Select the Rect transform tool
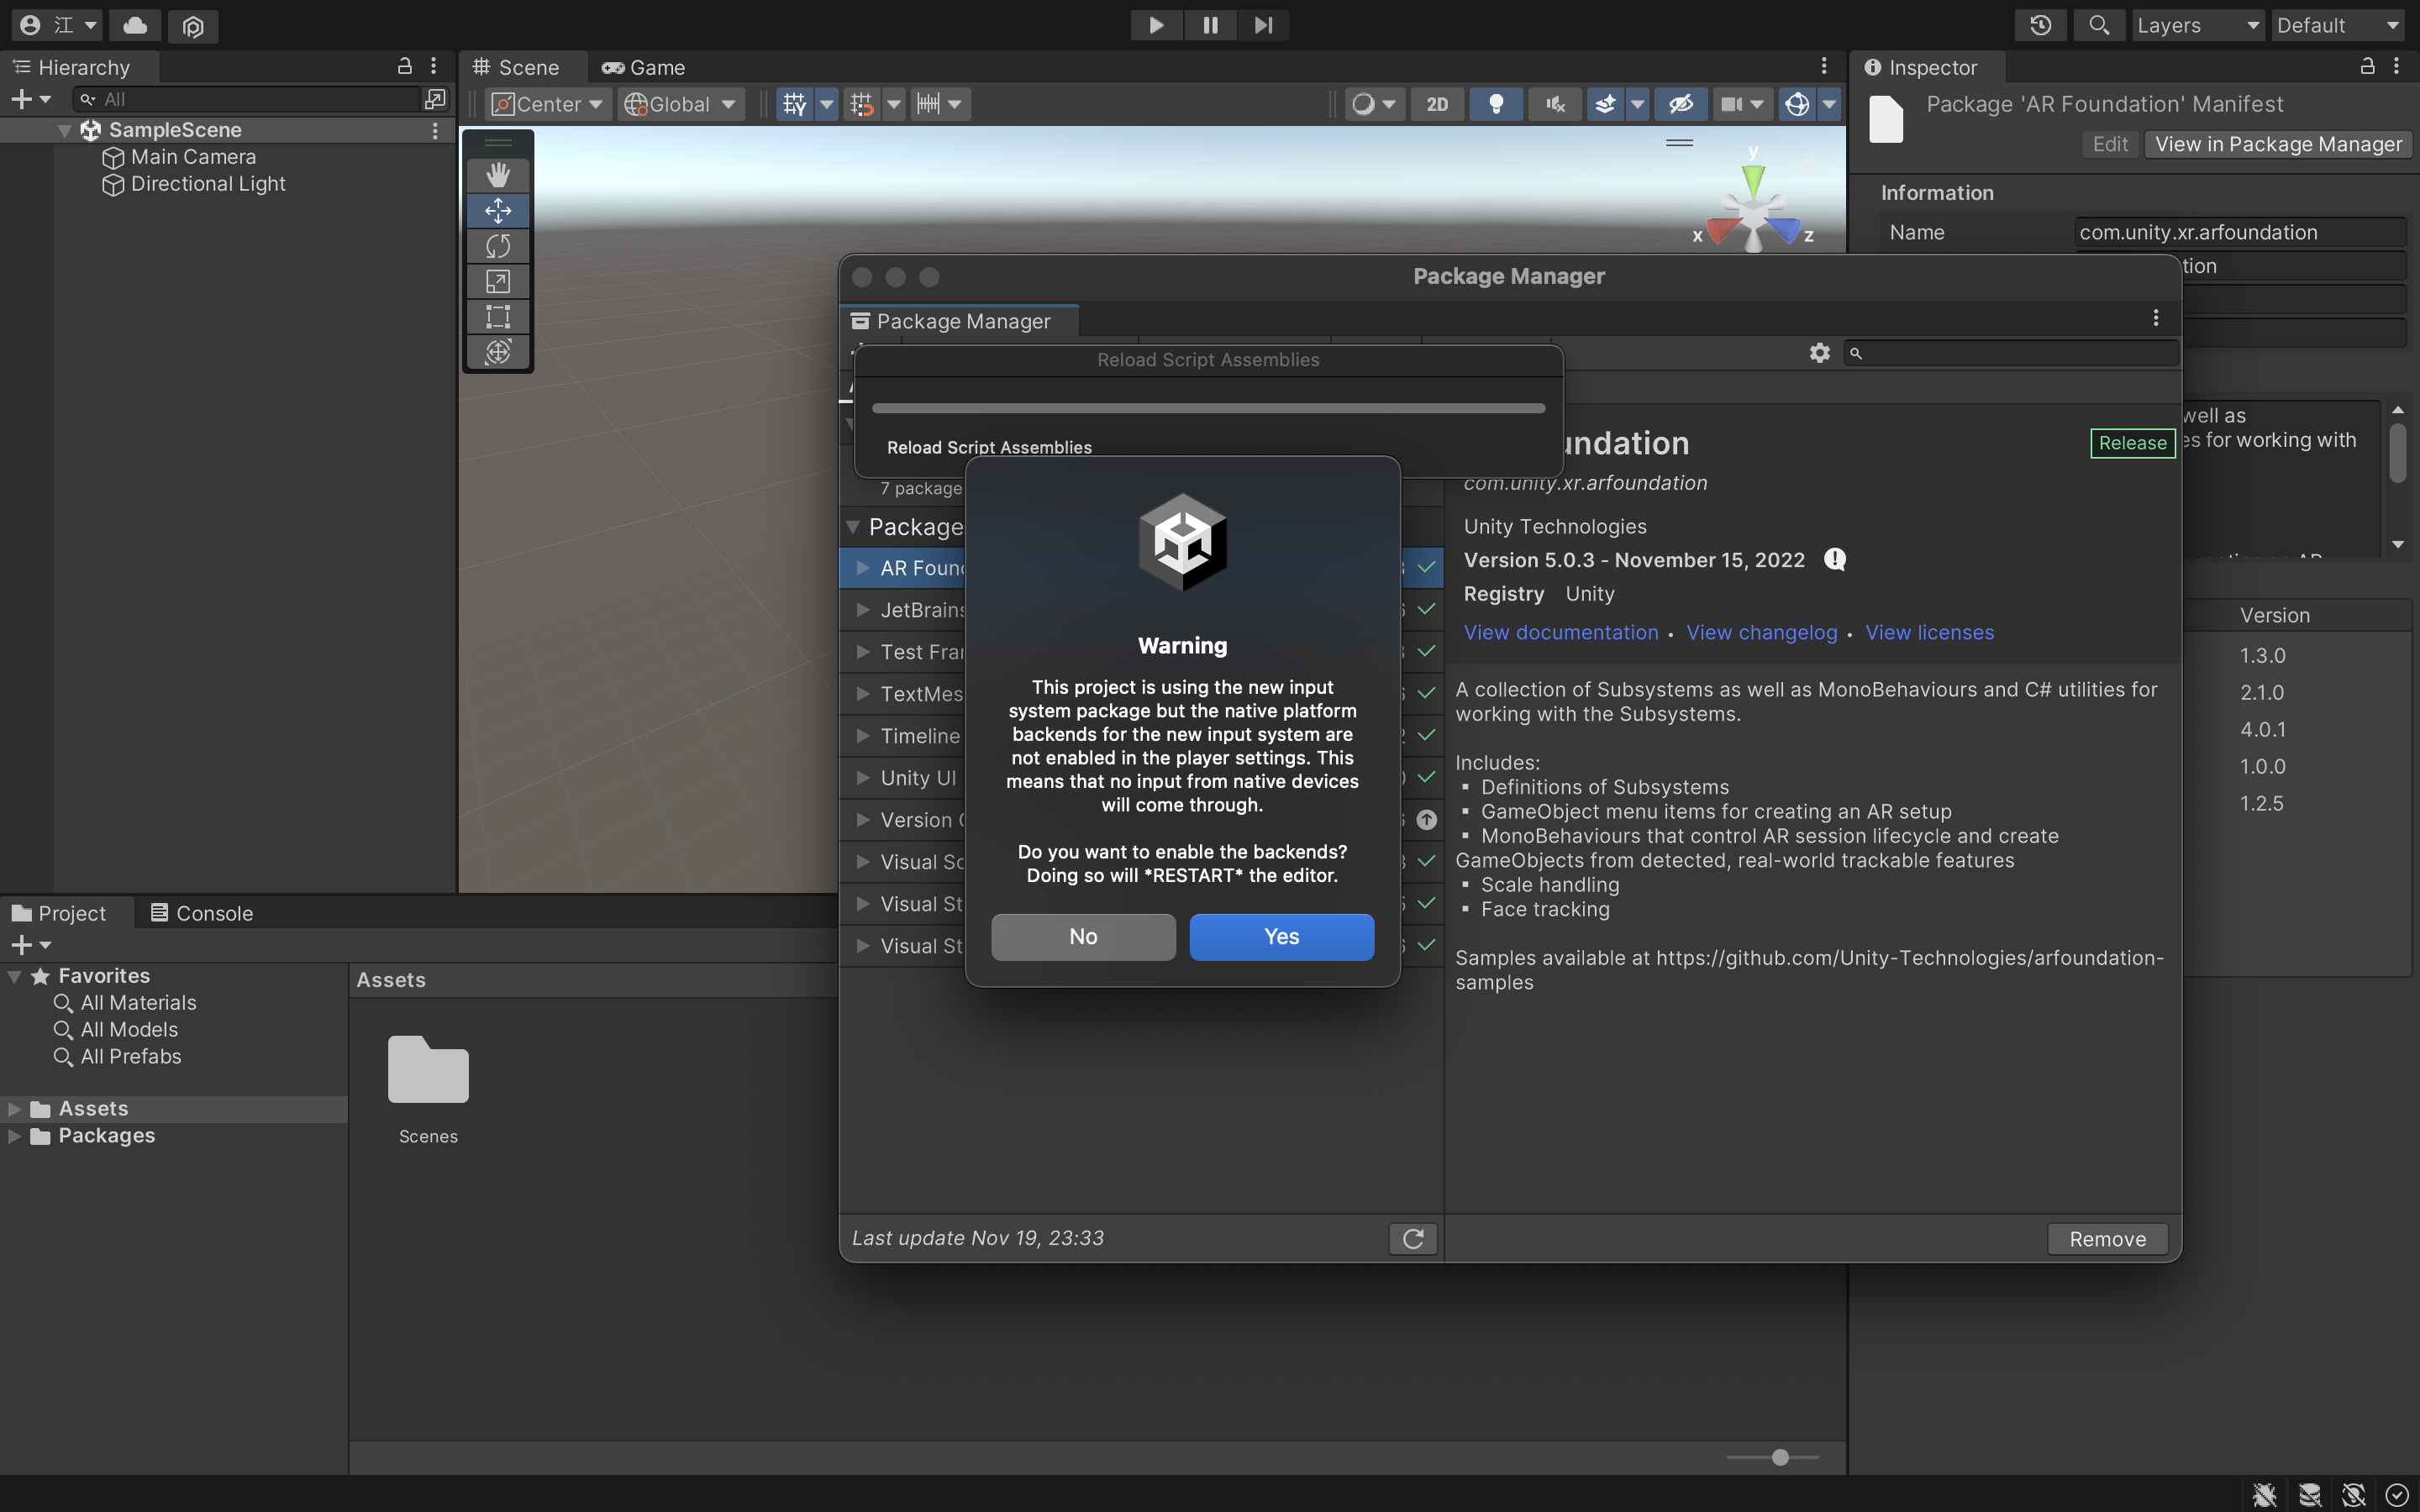The height and width of the screenshot is (1512, 2420). tap(498, 317)
